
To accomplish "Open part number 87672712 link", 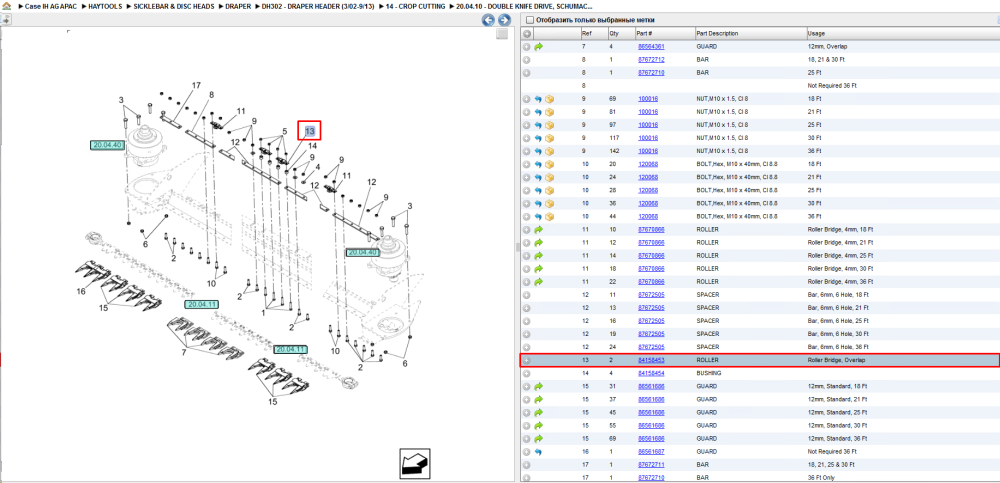I will coord(651,59).
